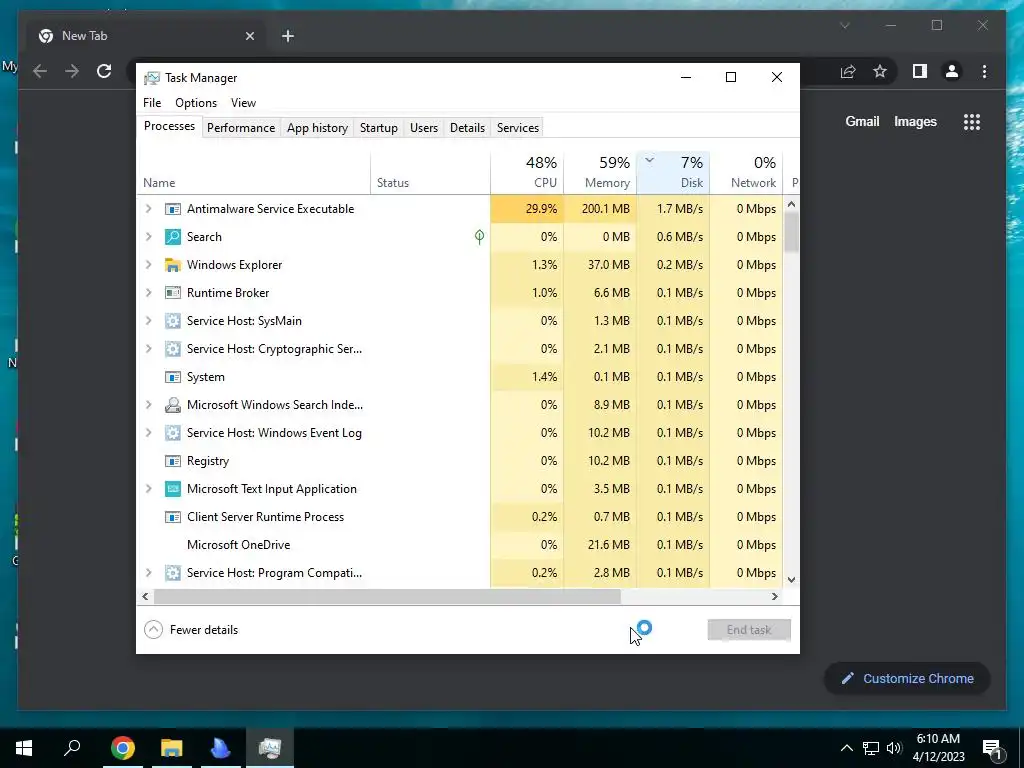Open the notification center icon
Screen dimensions: 1024x768
(992, 748)
